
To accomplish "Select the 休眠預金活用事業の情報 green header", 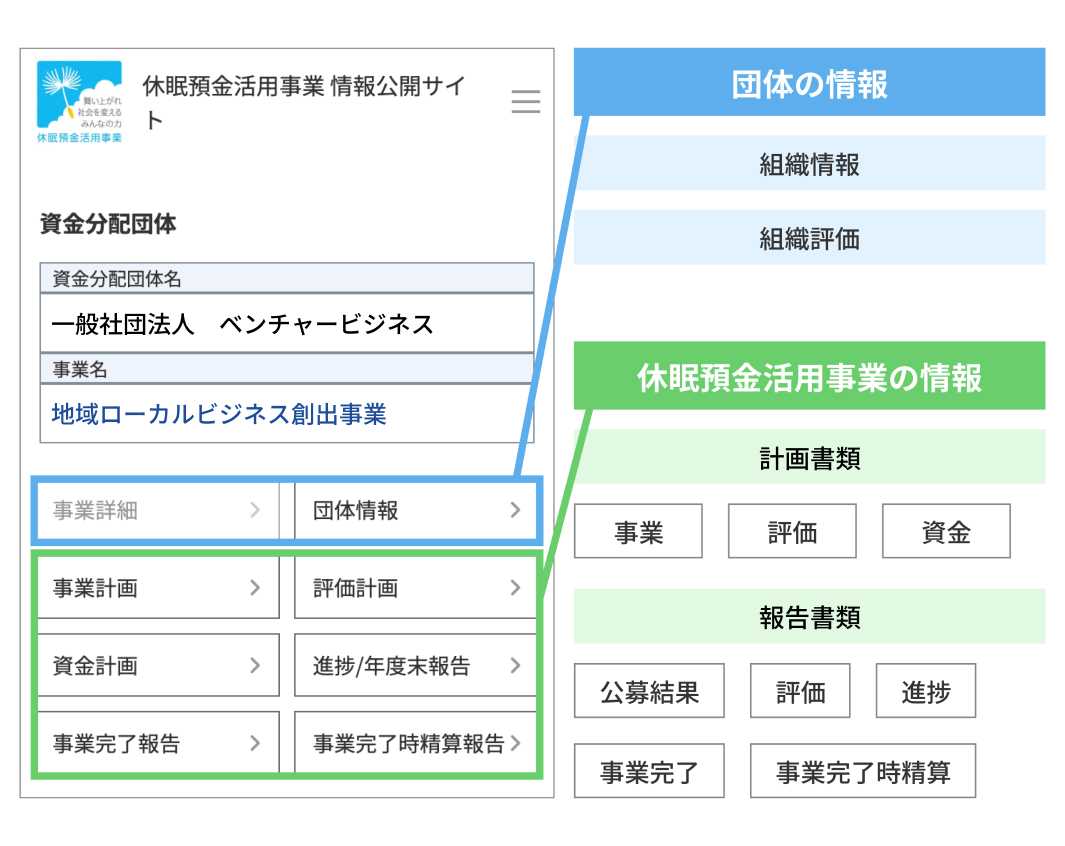I will click(808, 377).
